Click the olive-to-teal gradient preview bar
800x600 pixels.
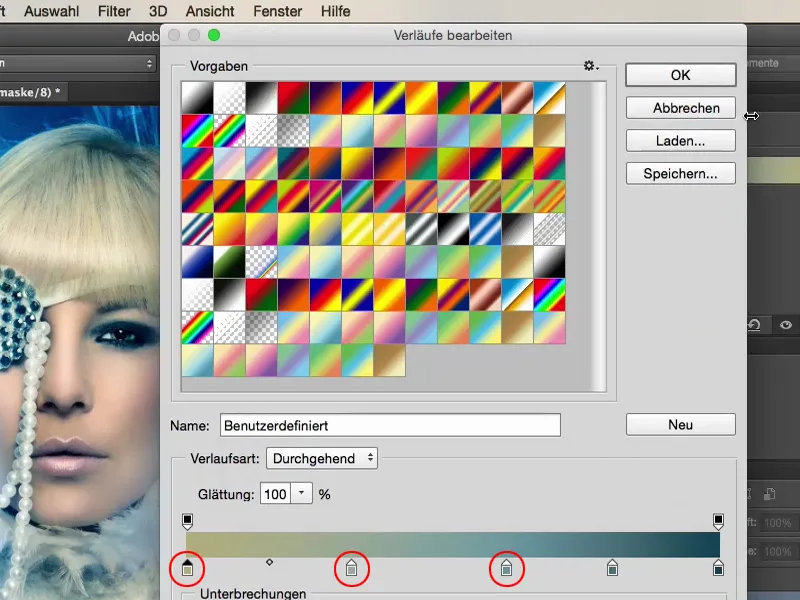(x=453, y=544)
